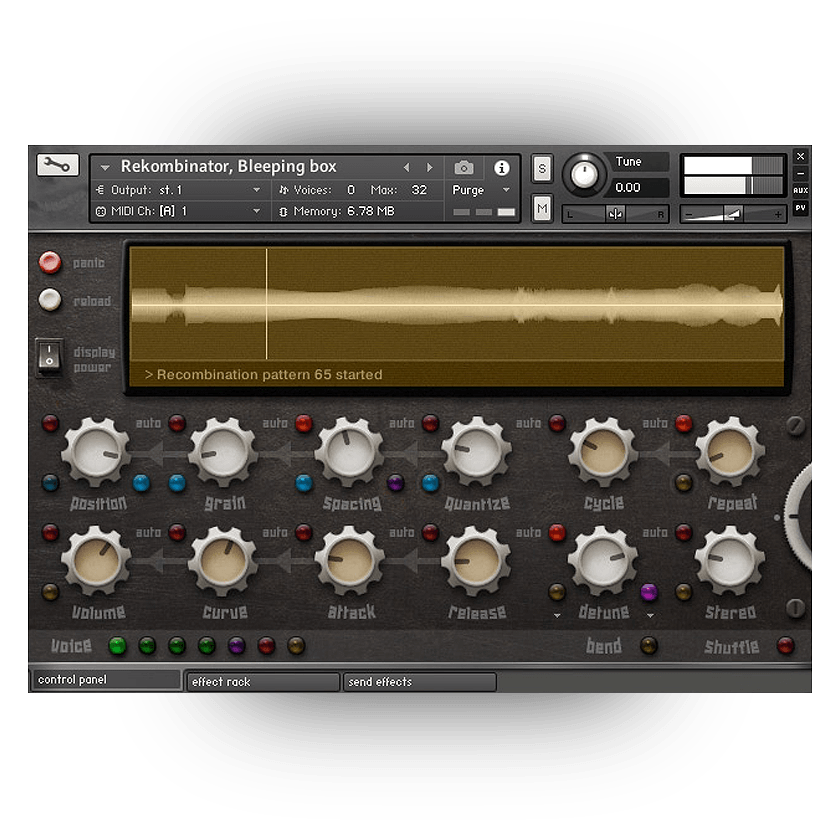Click the curve knob
The height and width of the screenshot is (840, 840).
(223, 561)
